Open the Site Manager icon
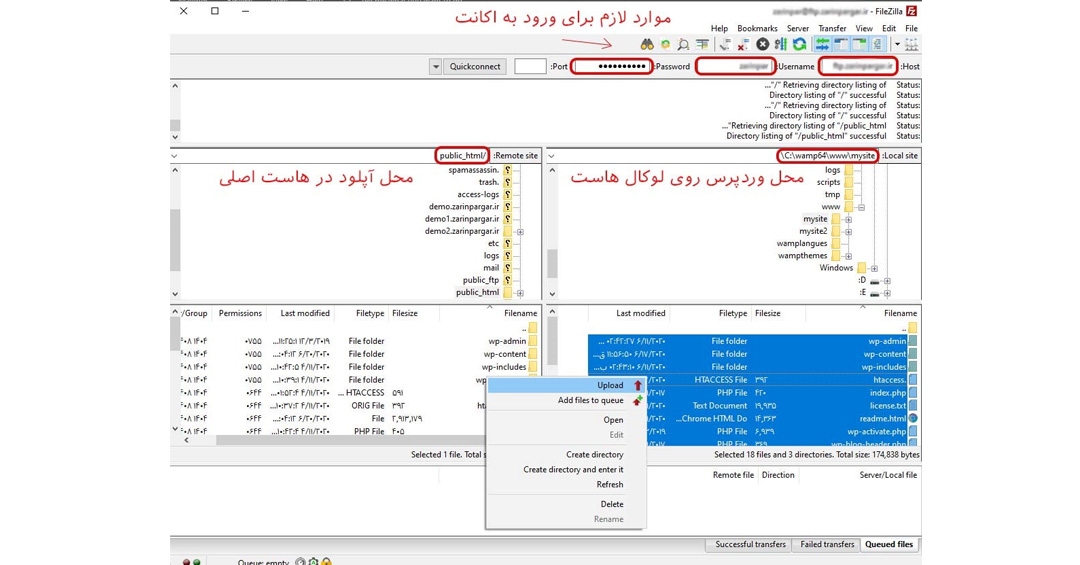Viewport: 1080px width, 565px height. 911,44
